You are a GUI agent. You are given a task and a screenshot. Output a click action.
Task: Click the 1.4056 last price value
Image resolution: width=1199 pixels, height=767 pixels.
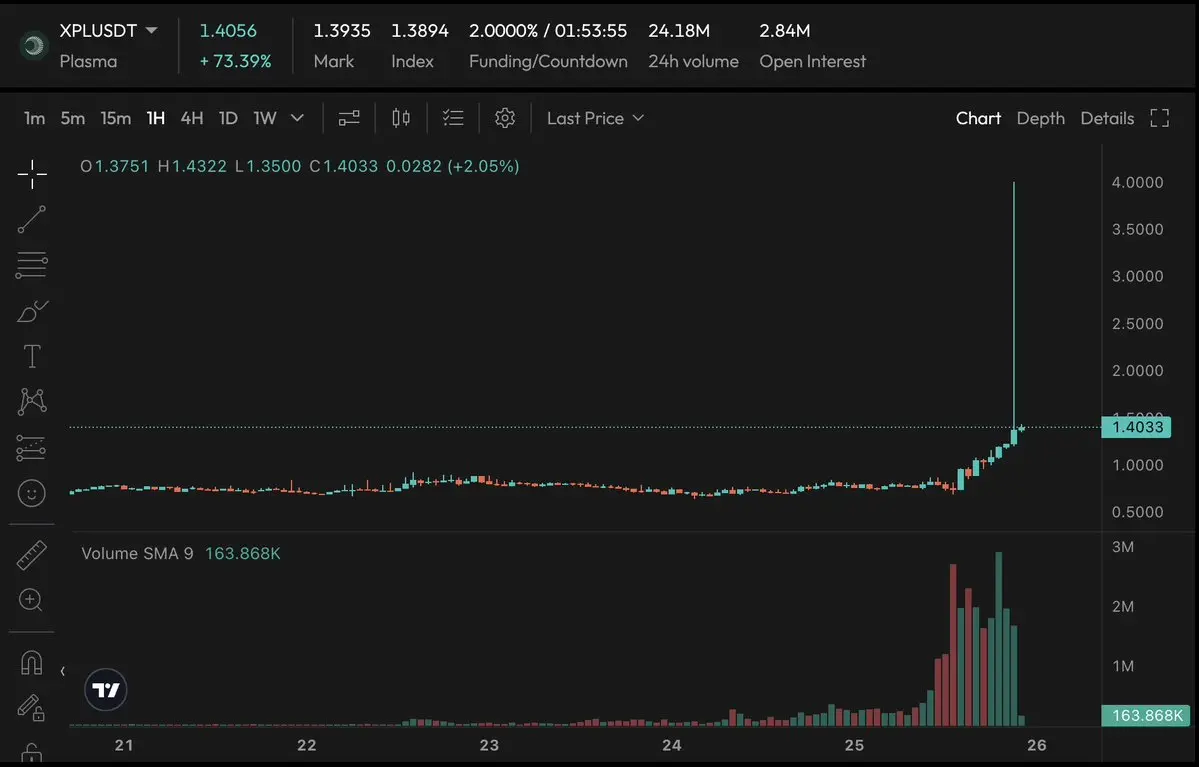tap(228, 31)
